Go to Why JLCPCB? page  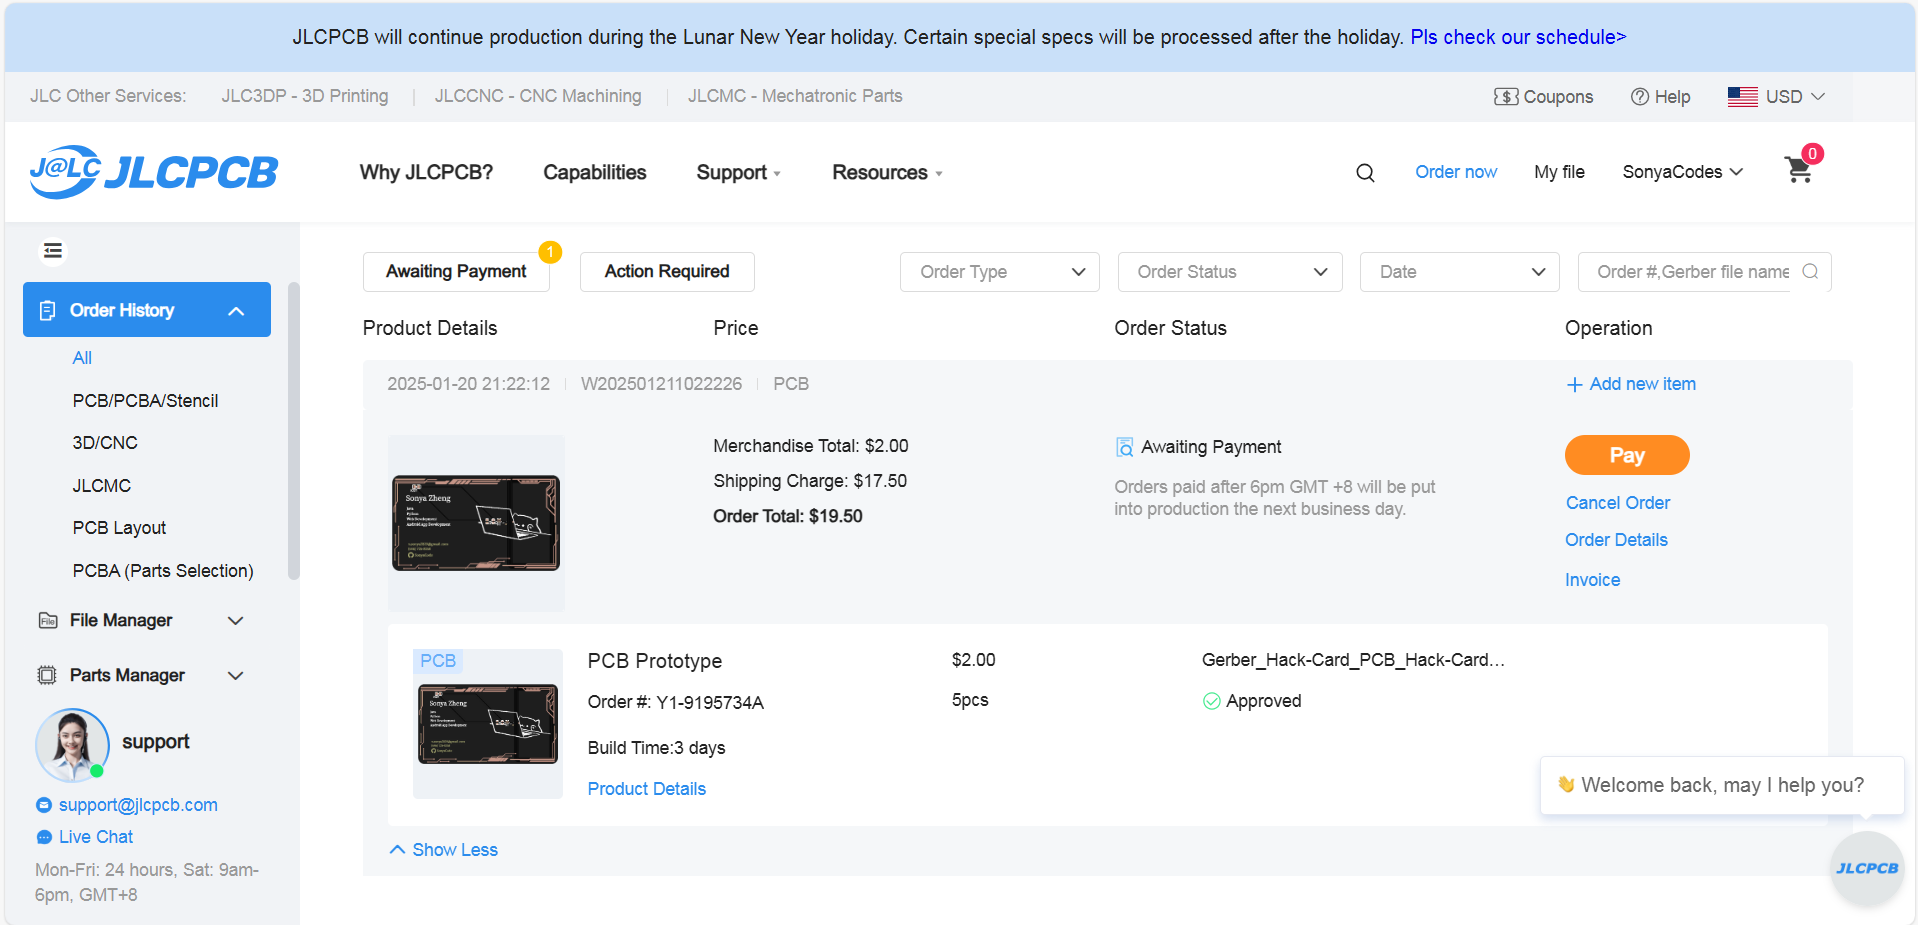point(426,173)
